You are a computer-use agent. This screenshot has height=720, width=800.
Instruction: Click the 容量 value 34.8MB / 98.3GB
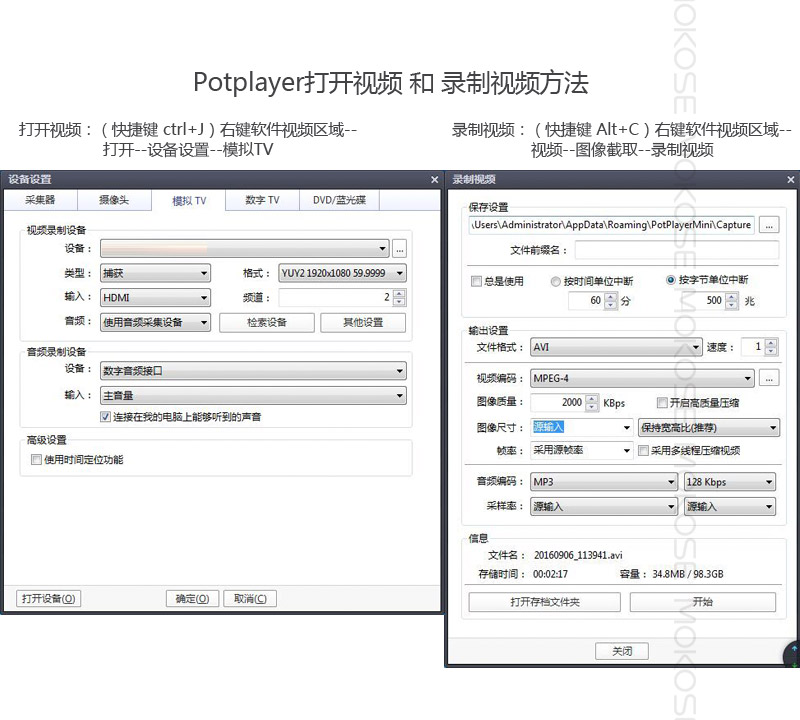click(688, 574)
